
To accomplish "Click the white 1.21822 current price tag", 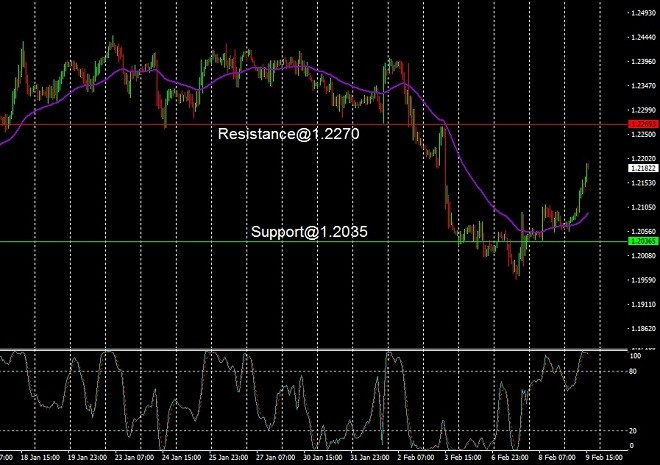I will pyautogui.click(x=643, y=168).
